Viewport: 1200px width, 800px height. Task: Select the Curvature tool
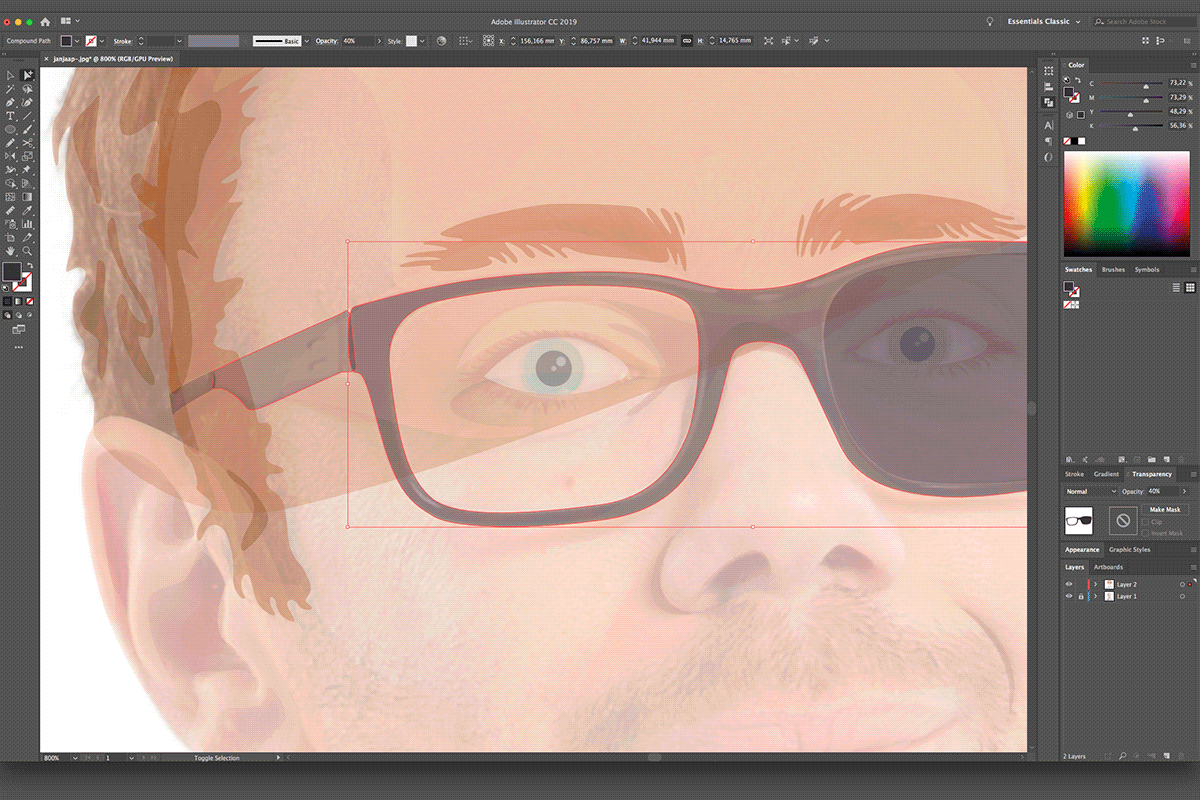point(27,103)
